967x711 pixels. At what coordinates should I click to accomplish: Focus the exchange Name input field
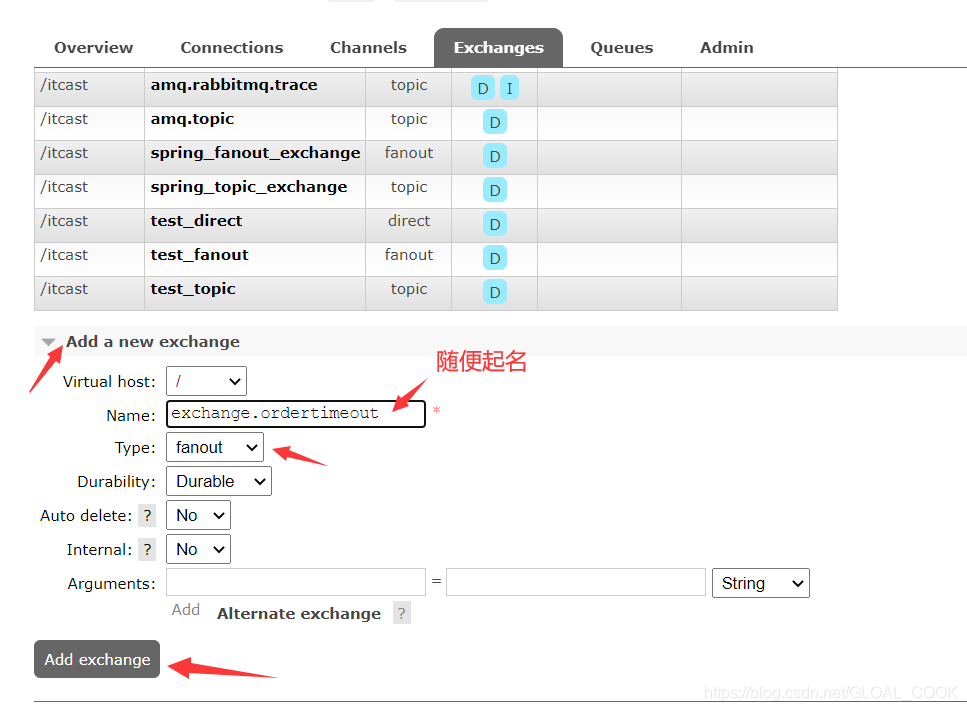(x=295, y=414)
